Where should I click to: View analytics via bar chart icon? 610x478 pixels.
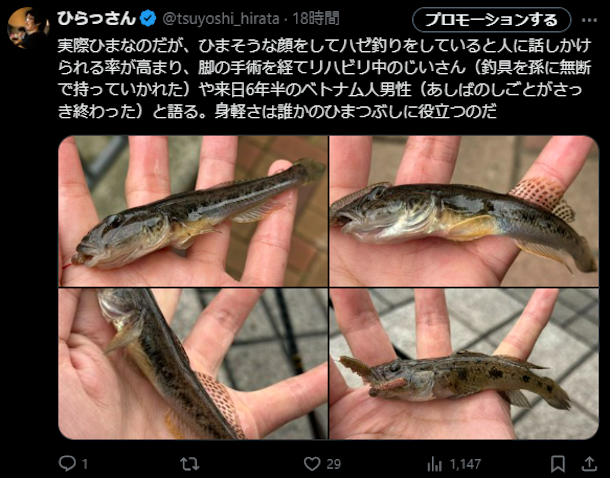click(x=435, y=464)
